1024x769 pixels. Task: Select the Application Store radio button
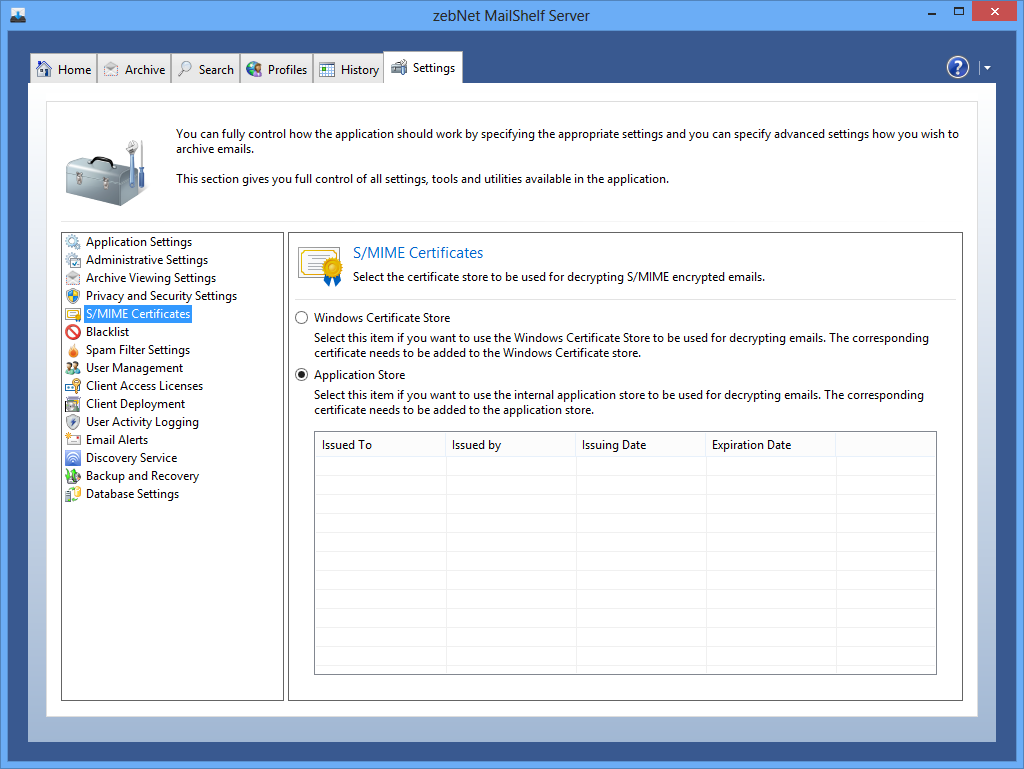(x=302, y=375)
